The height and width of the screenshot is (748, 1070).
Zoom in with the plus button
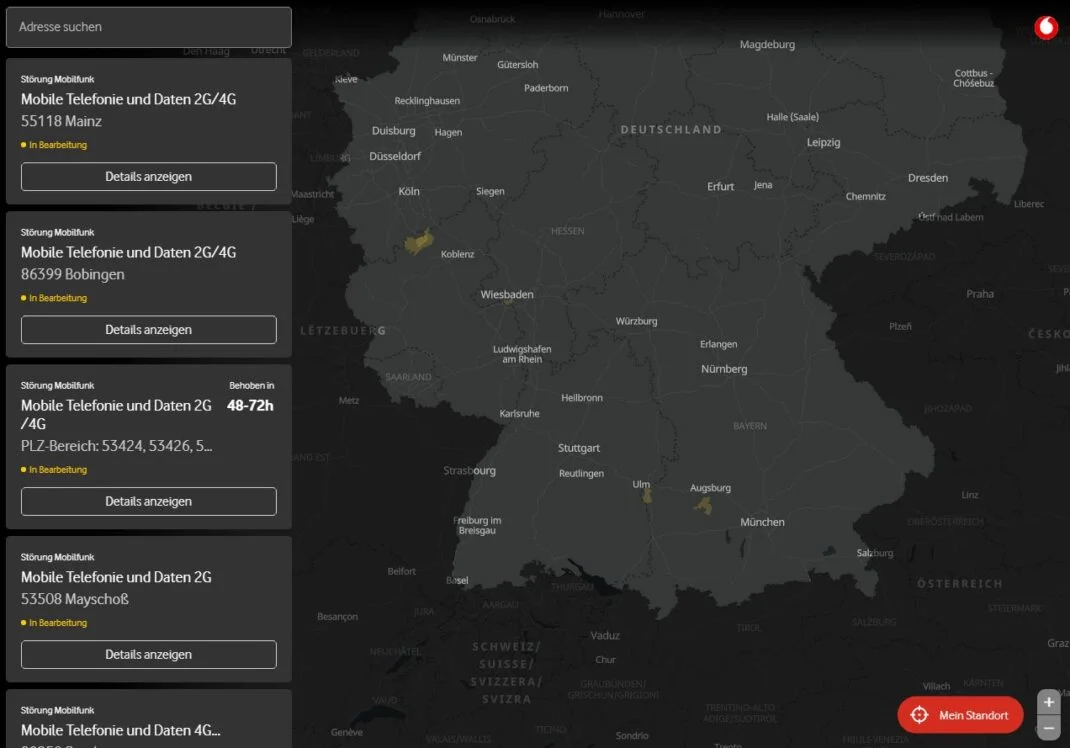[x=1048, y=703]
